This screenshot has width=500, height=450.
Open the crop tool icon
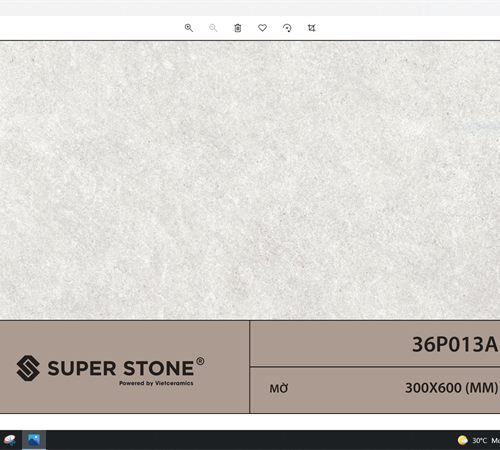click(x=311, y=28)
